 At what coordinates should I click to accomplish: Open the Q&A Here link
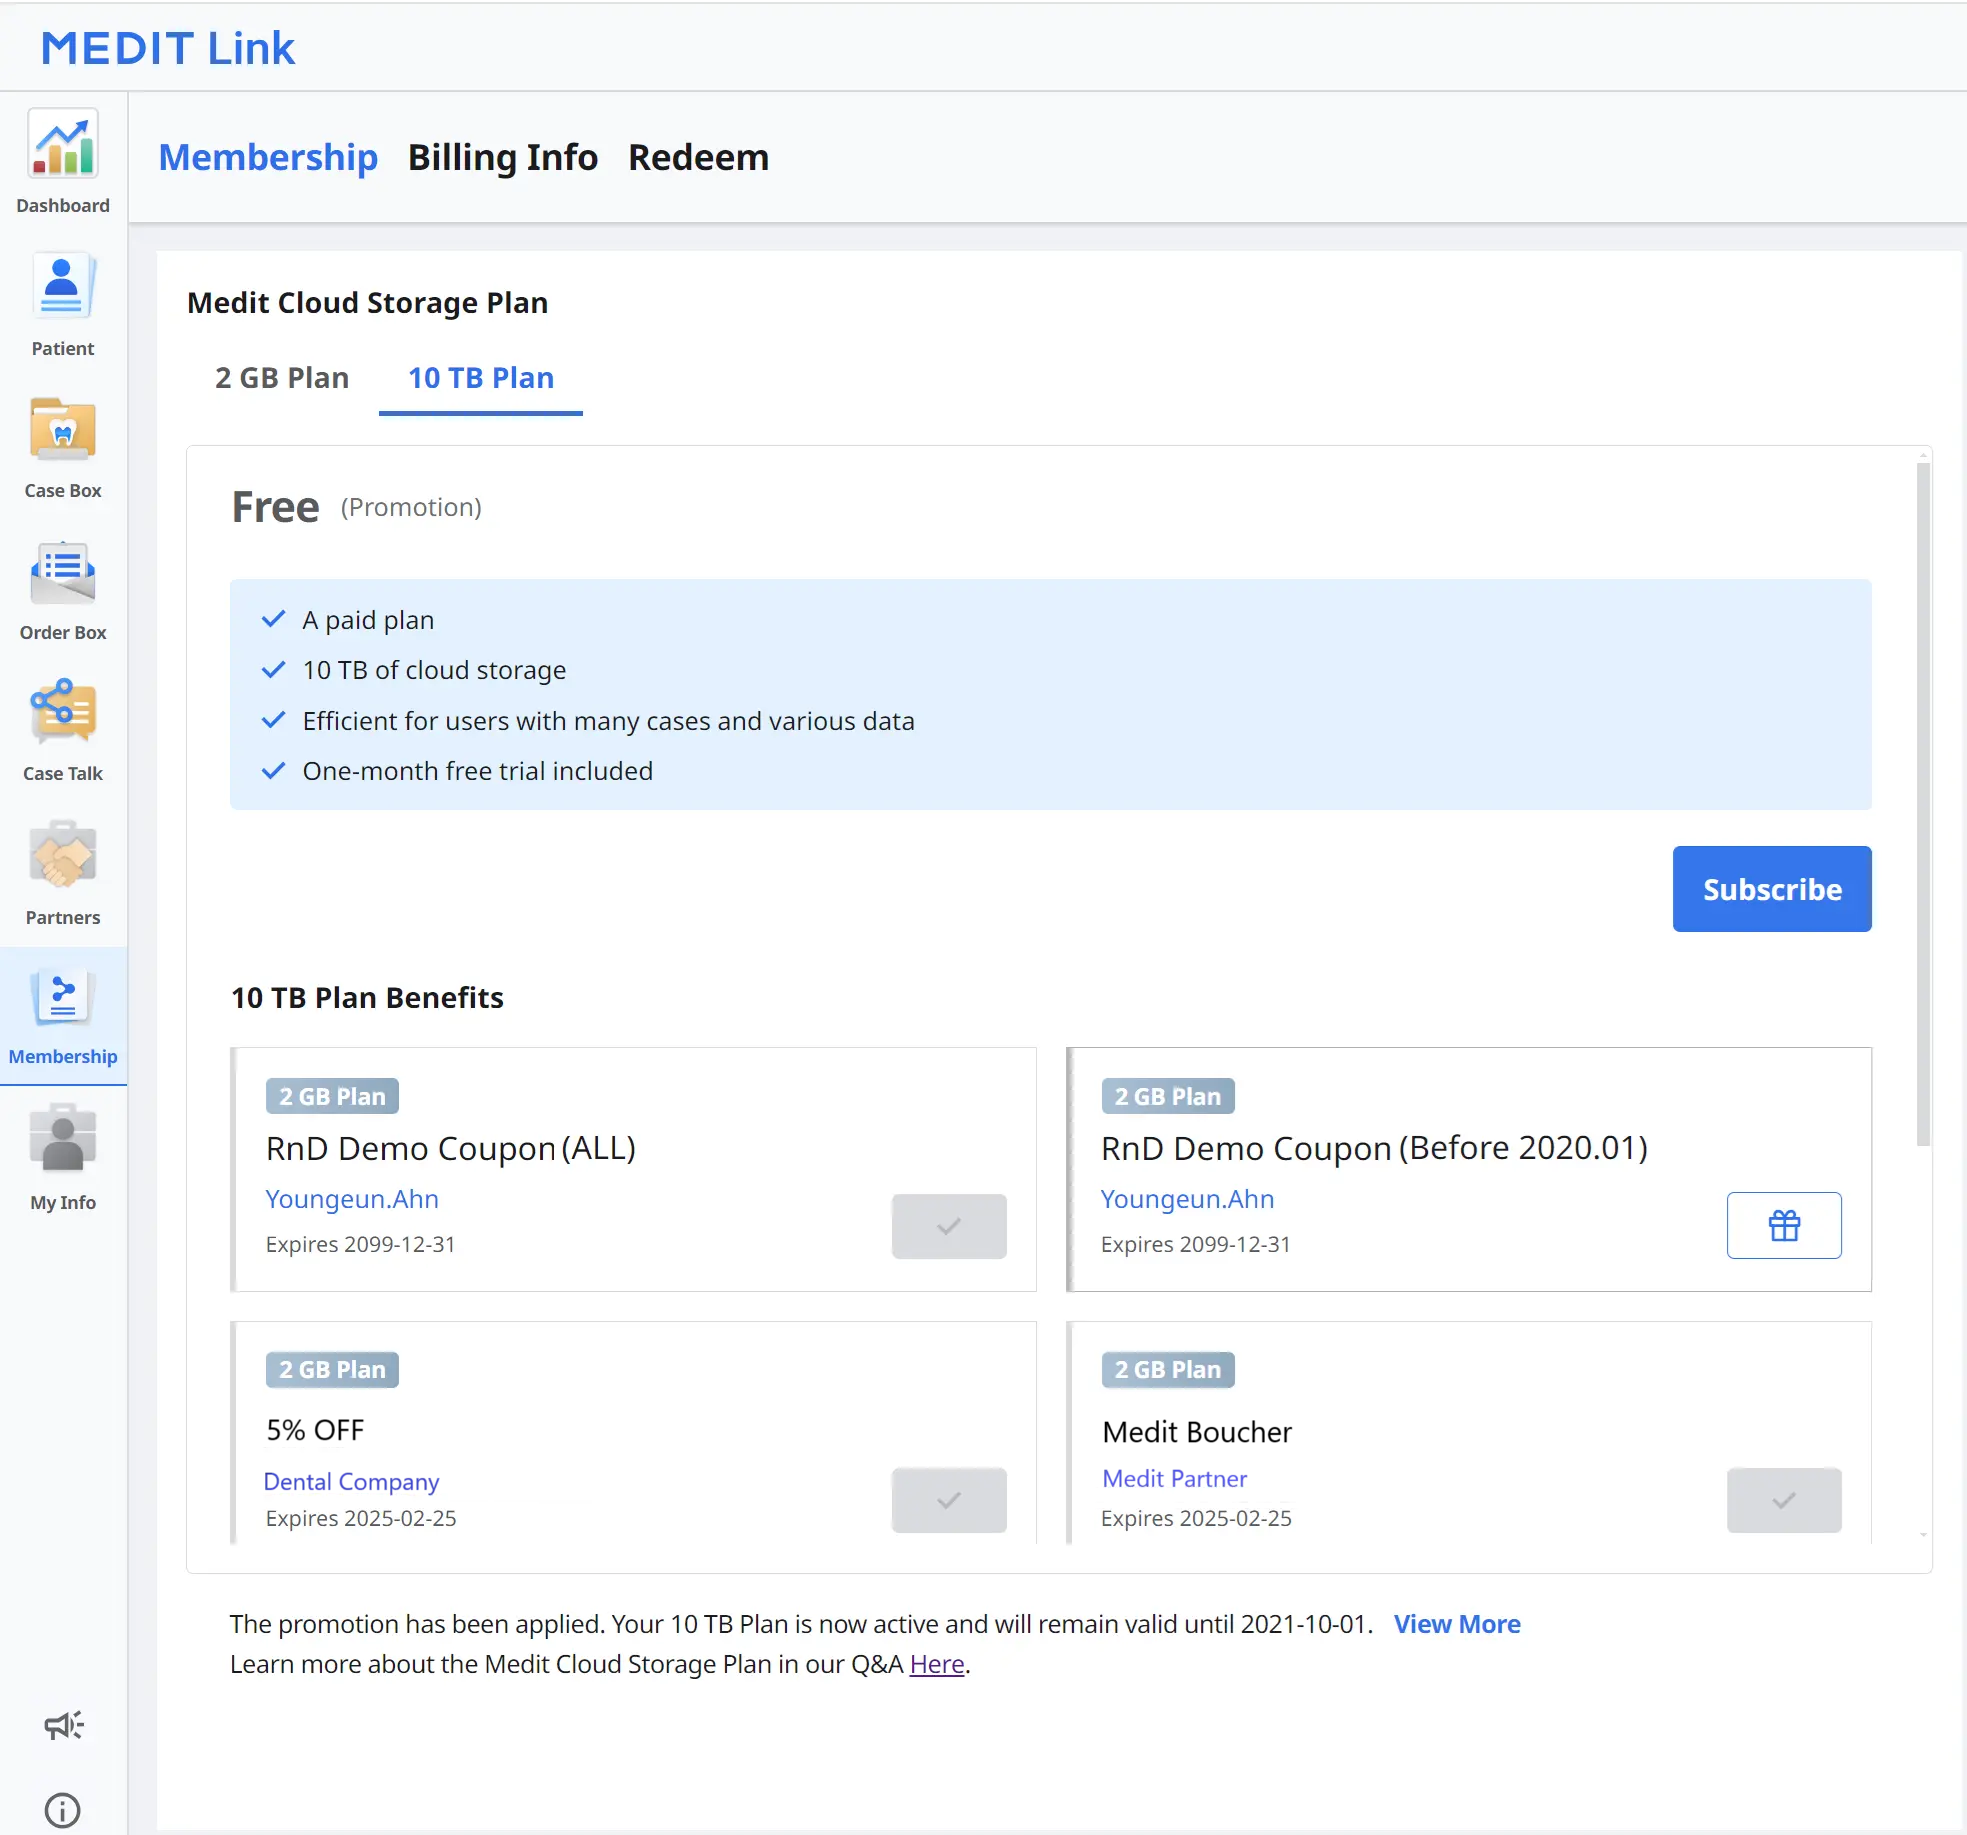[937, 1664]
